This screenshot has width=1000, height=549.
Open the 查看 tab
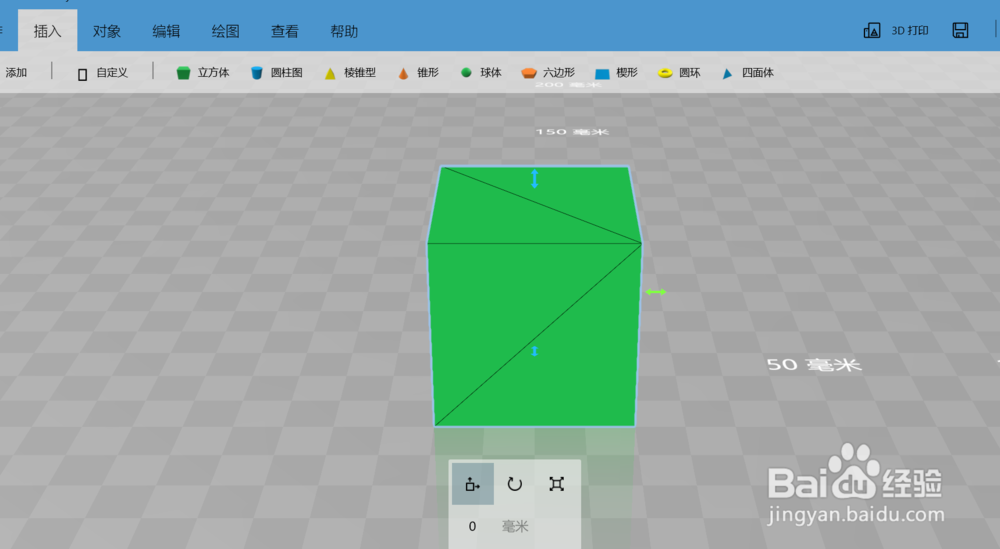point(284,31)
